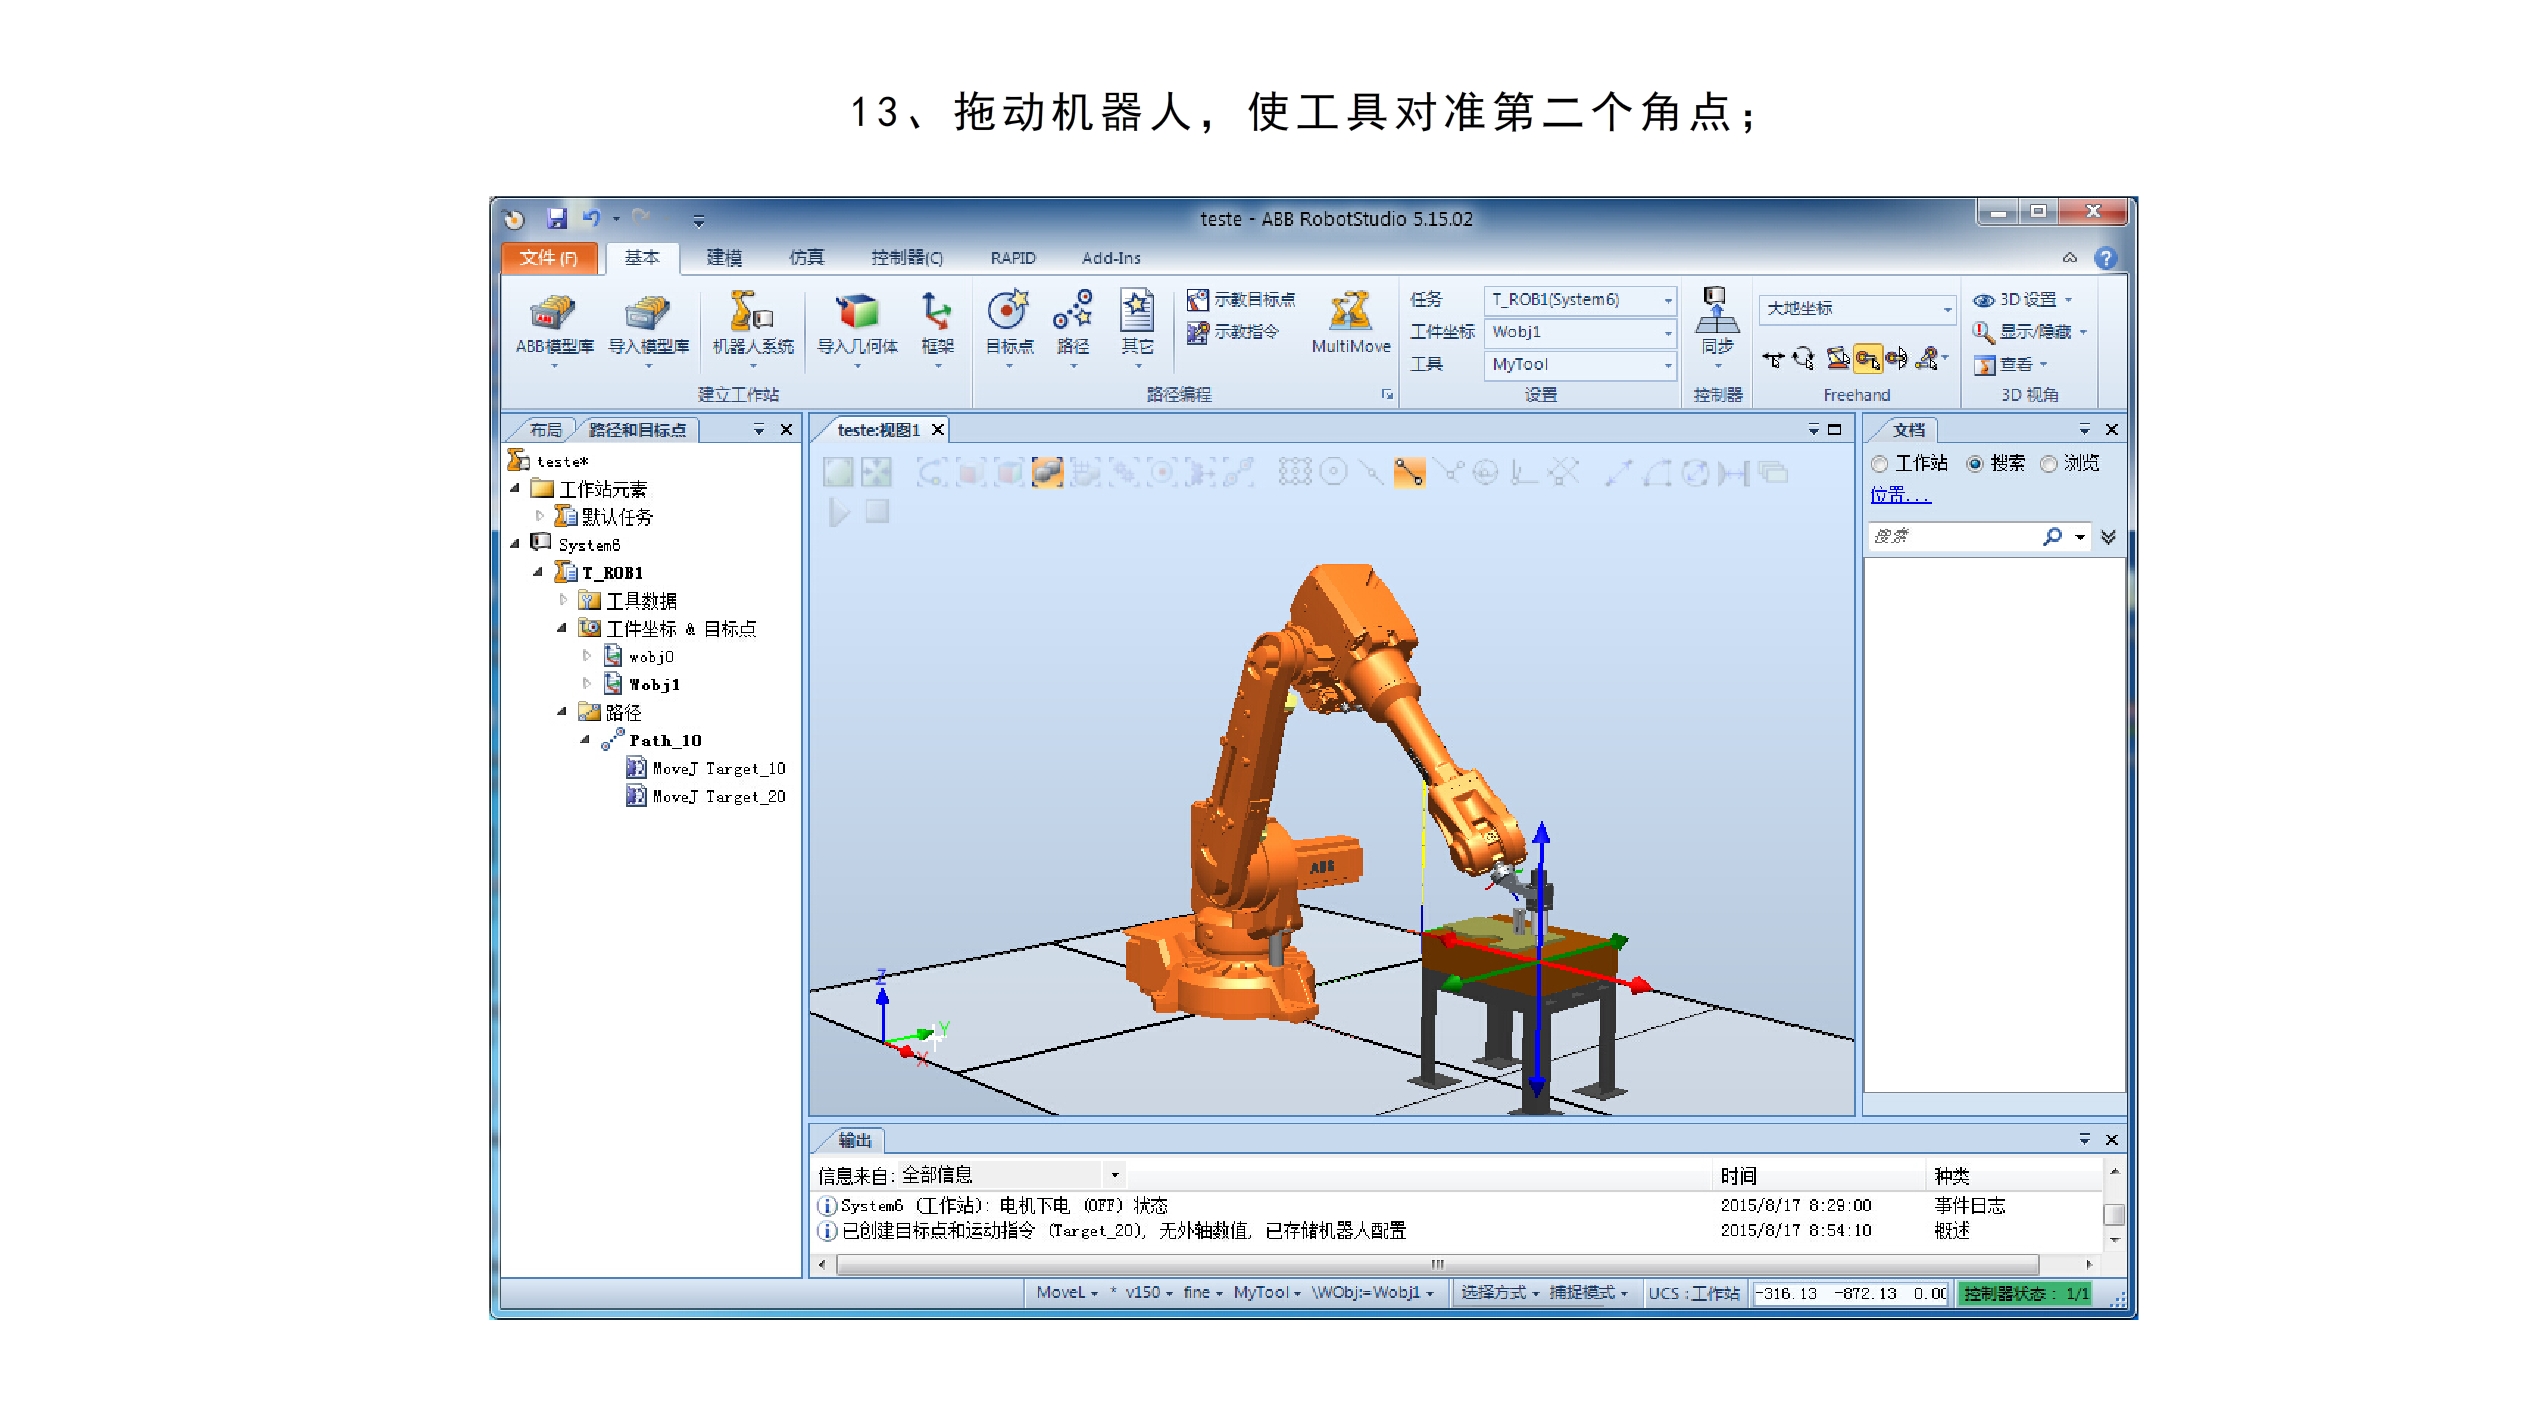Select the highlighted Jog Linear freehand tool
Screen dimensions: 2528x1422
(1867, 359)
